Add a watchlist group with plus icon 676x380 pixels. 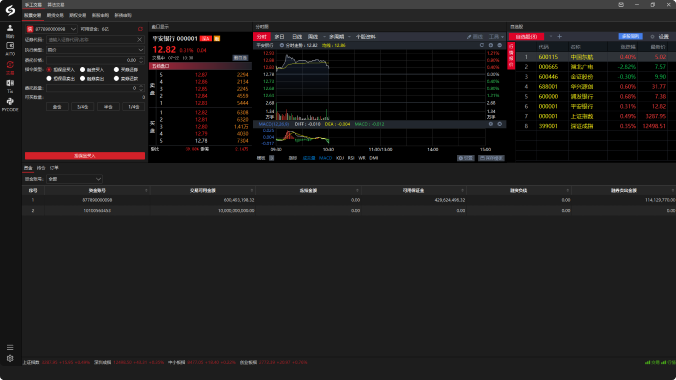pos(560,37)
